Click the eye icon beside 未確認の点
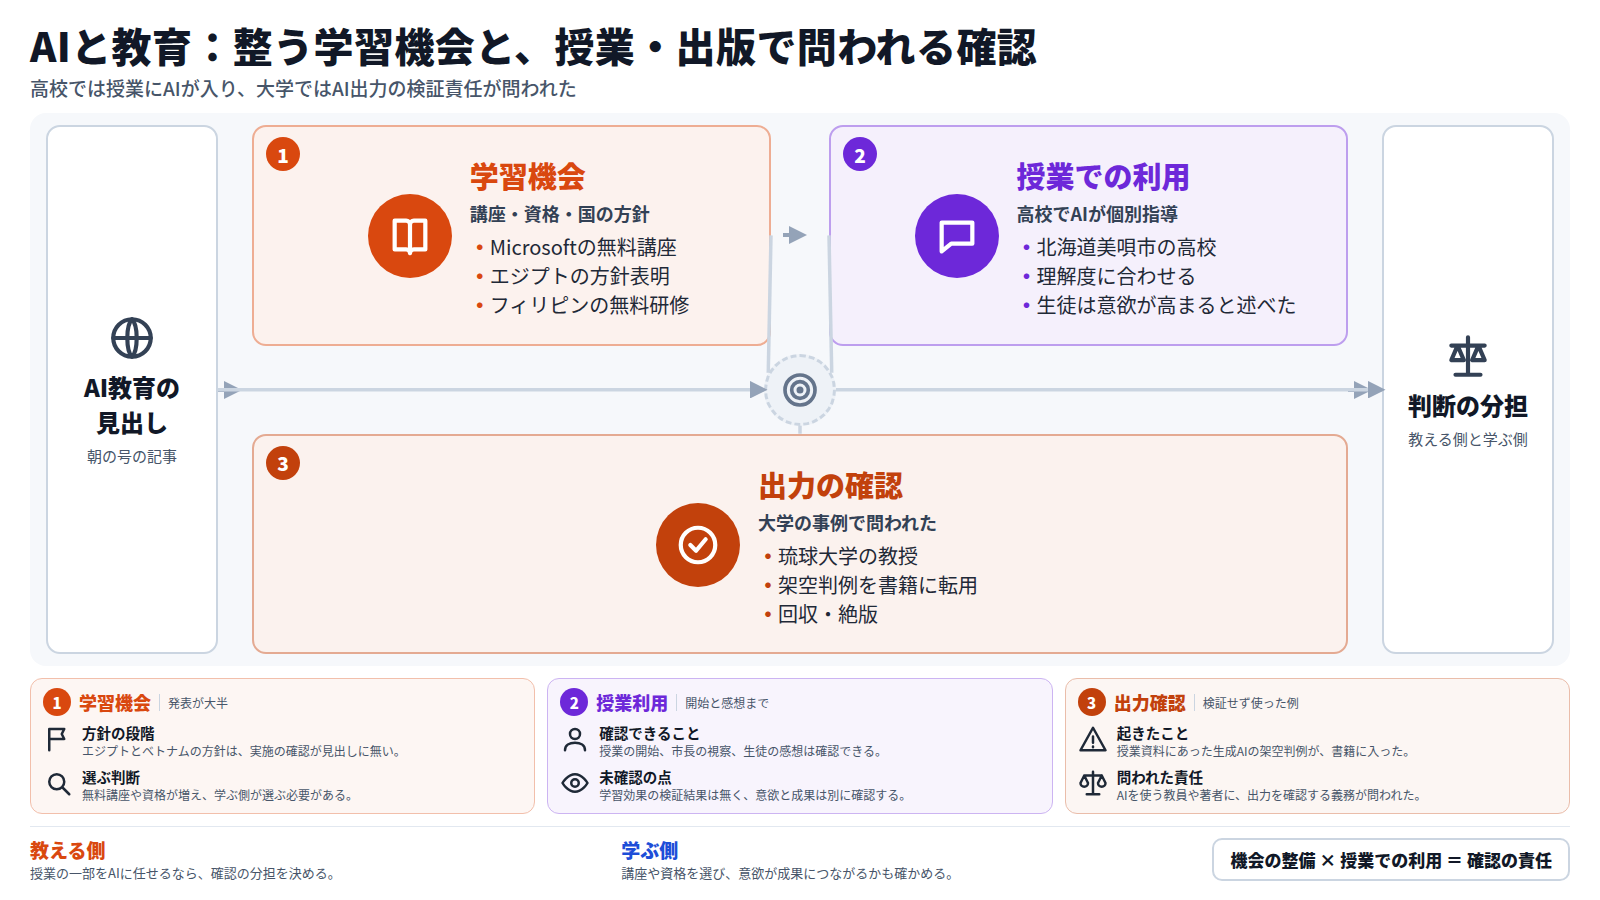Viewport: 1600px width, 900px height. (575, 784)
